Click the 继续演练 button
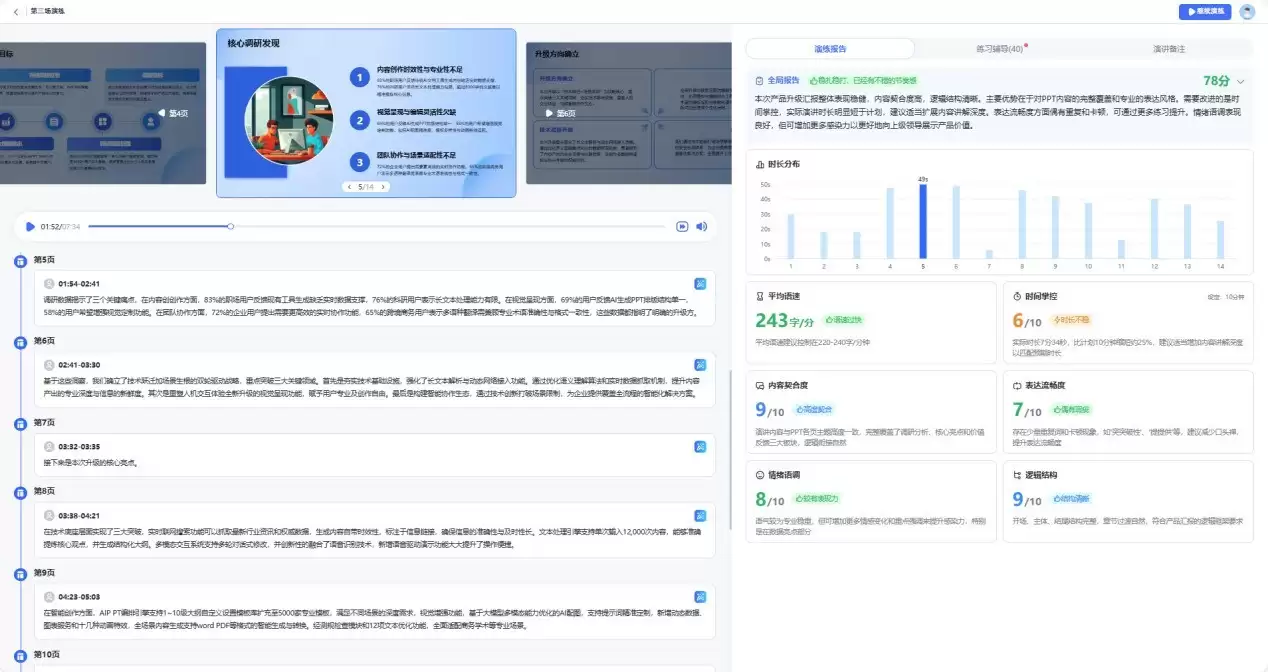 (x=1204, y=12)
